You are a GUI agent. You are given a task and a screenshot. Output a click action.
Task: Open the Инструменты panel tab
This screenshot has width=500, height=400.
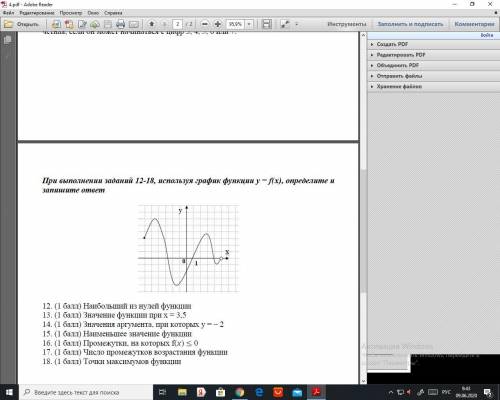[347, 24]
